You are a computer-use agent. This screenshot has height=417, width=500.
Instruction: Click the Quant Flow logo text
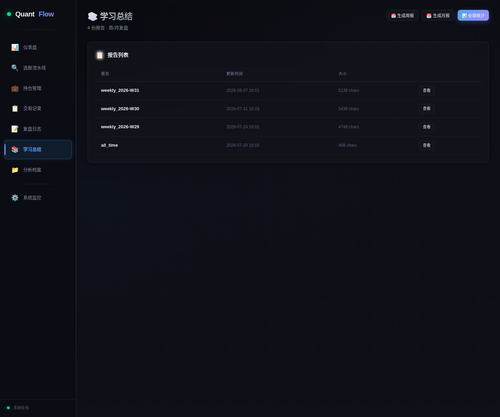[x=34, y=14]
